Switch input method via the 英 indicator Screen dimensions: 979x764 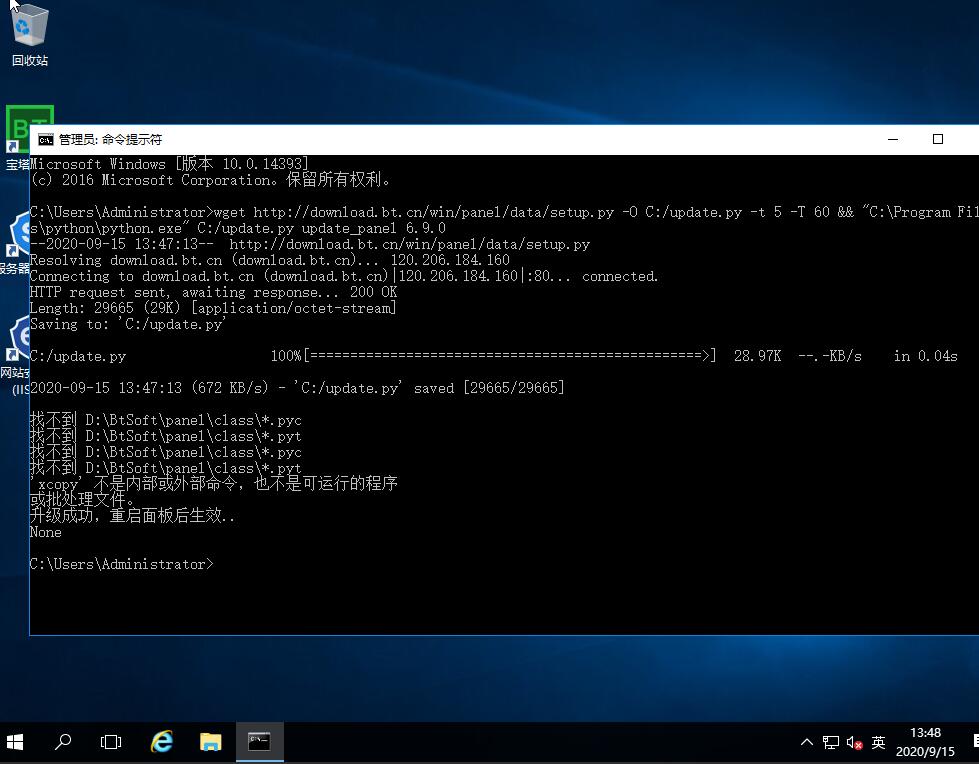click(x=878, y=742)
